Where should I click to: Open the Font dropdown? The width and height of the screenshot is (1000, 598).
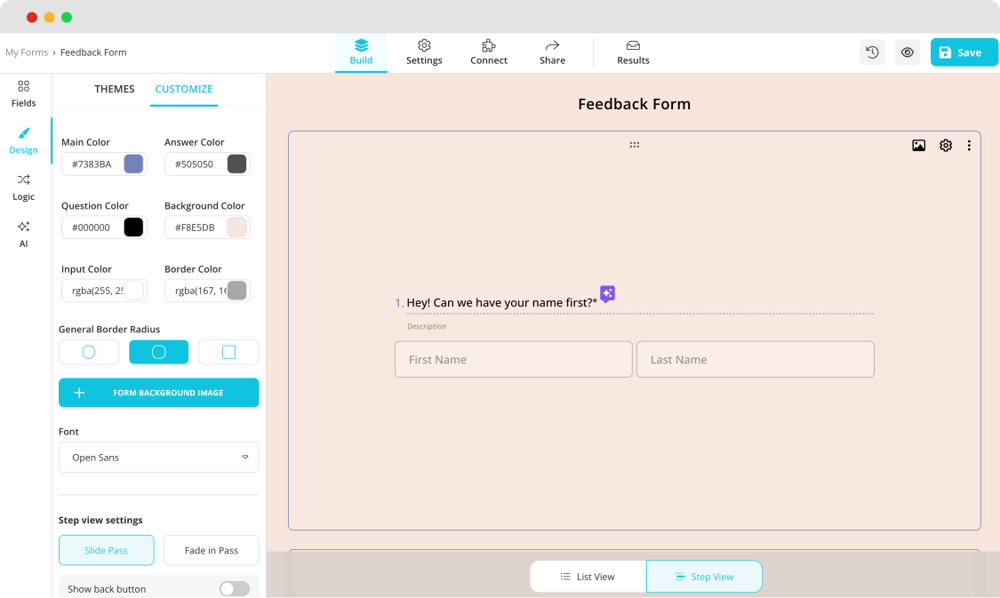coord(158,457)
